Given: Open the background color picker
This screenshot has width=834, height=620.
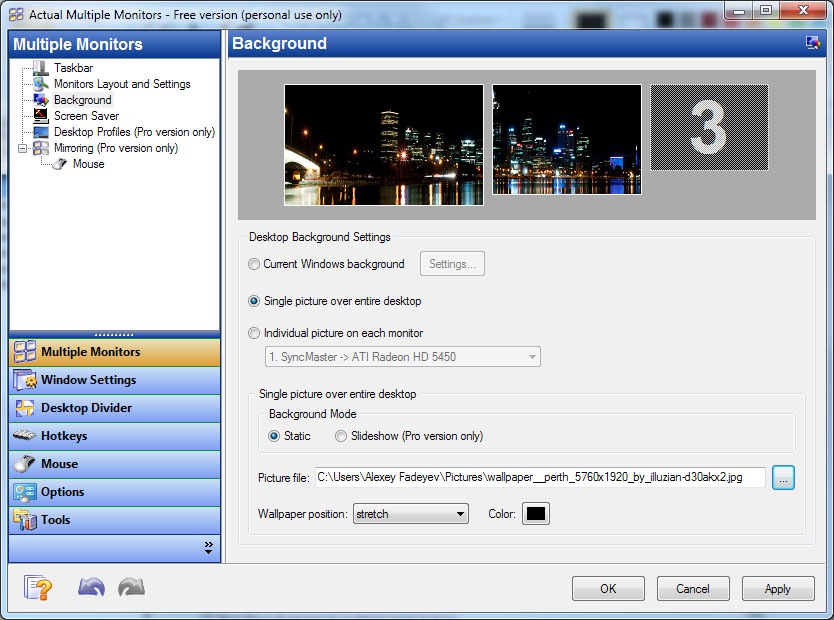Looking at the screenshot, I should [x=535, y=513].
